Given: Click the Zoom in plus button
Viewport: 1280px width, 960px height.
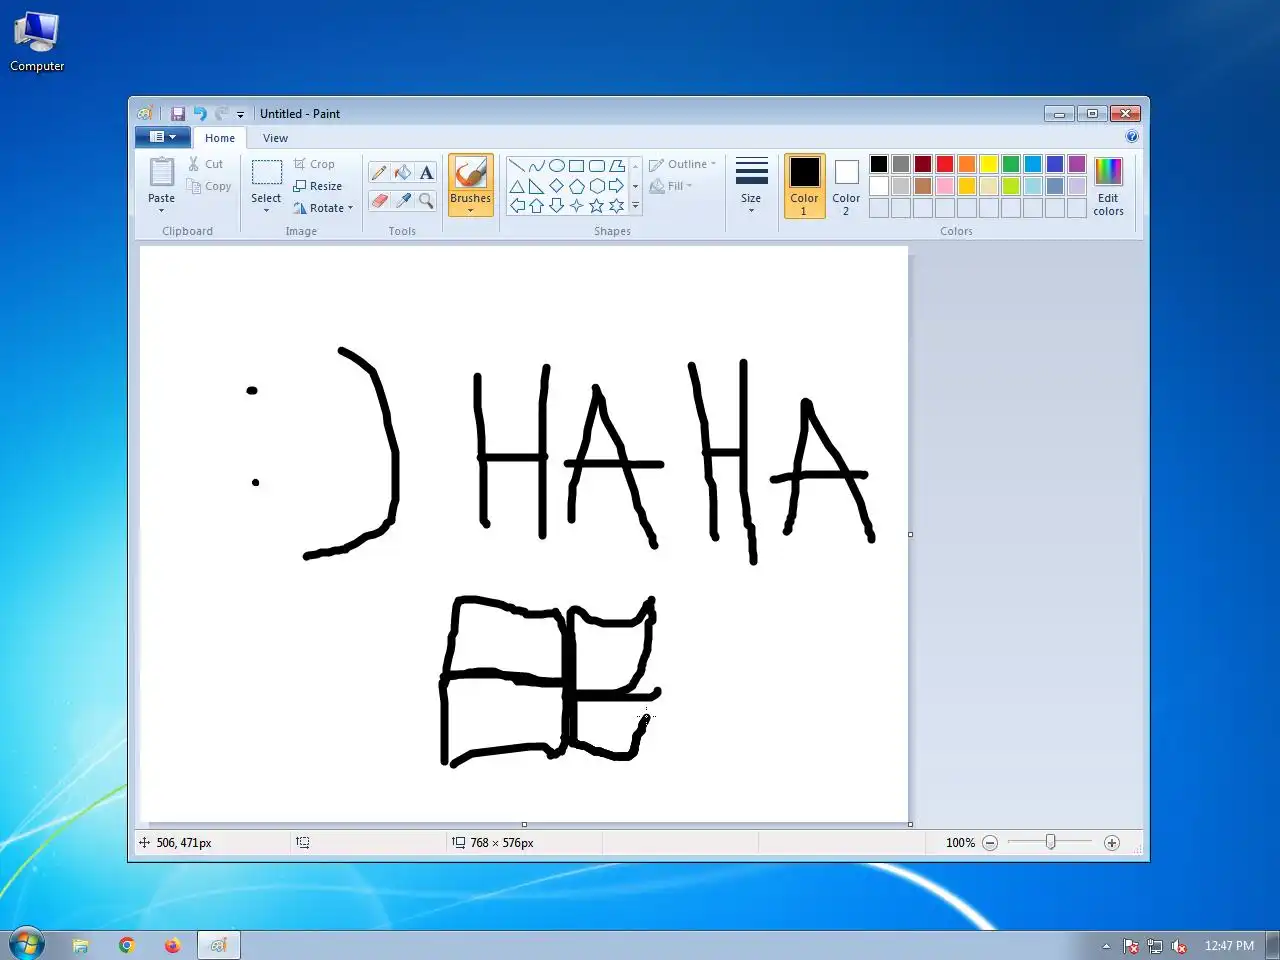Looking at the screenshot, I should click(x=1112, y=843).
